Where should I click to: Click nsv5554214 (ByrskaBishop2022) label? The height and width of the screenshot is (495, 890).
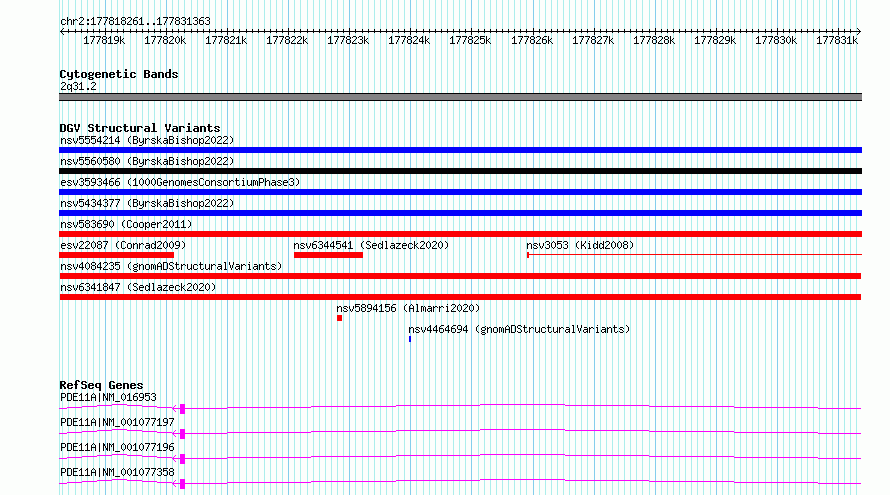tap(147, 140)
